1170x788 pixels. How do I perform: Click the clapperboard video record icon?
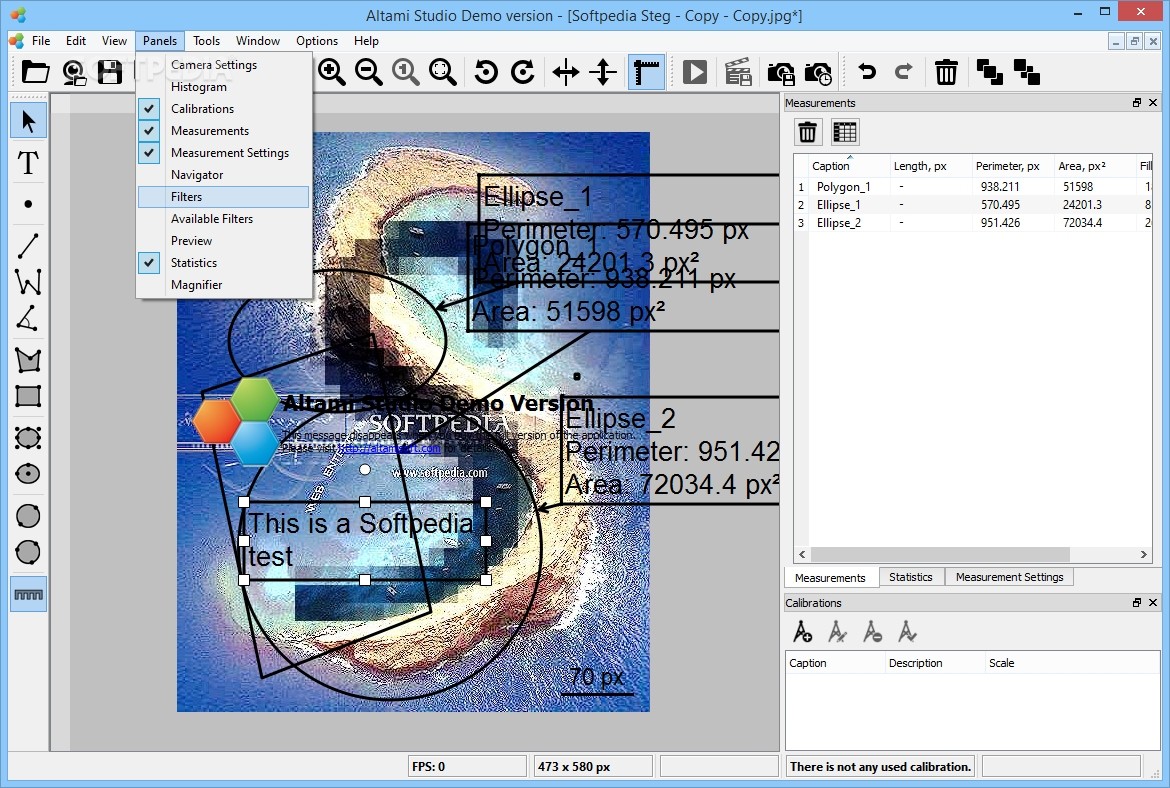(x=738, y=72)
